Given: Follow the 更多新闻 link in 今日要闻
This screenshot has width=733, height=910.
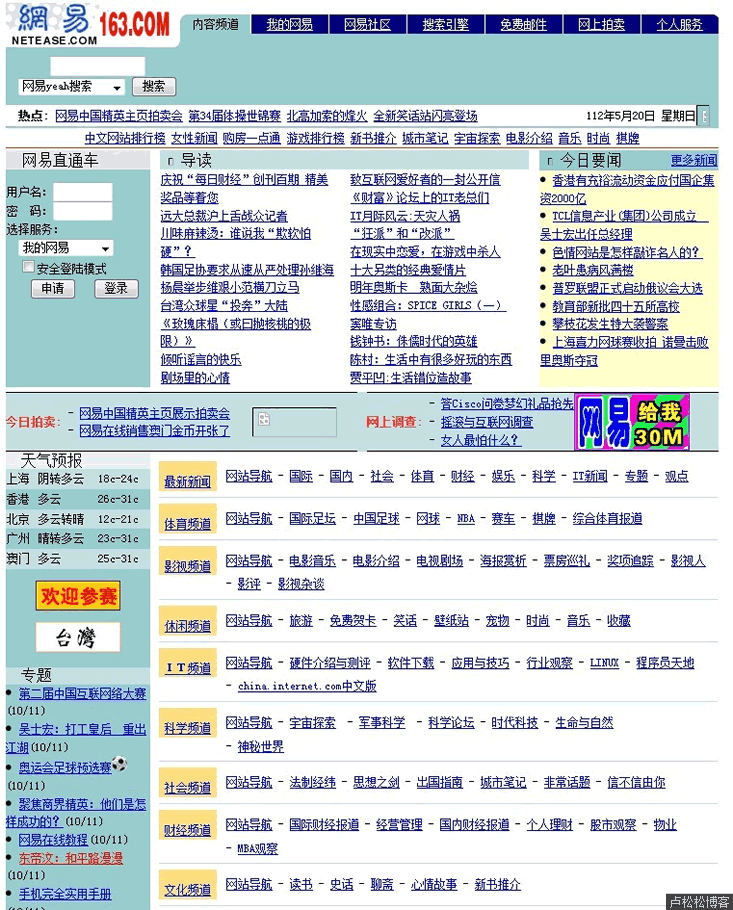Looking at the screenshot, I should click(x=693, y=160).
